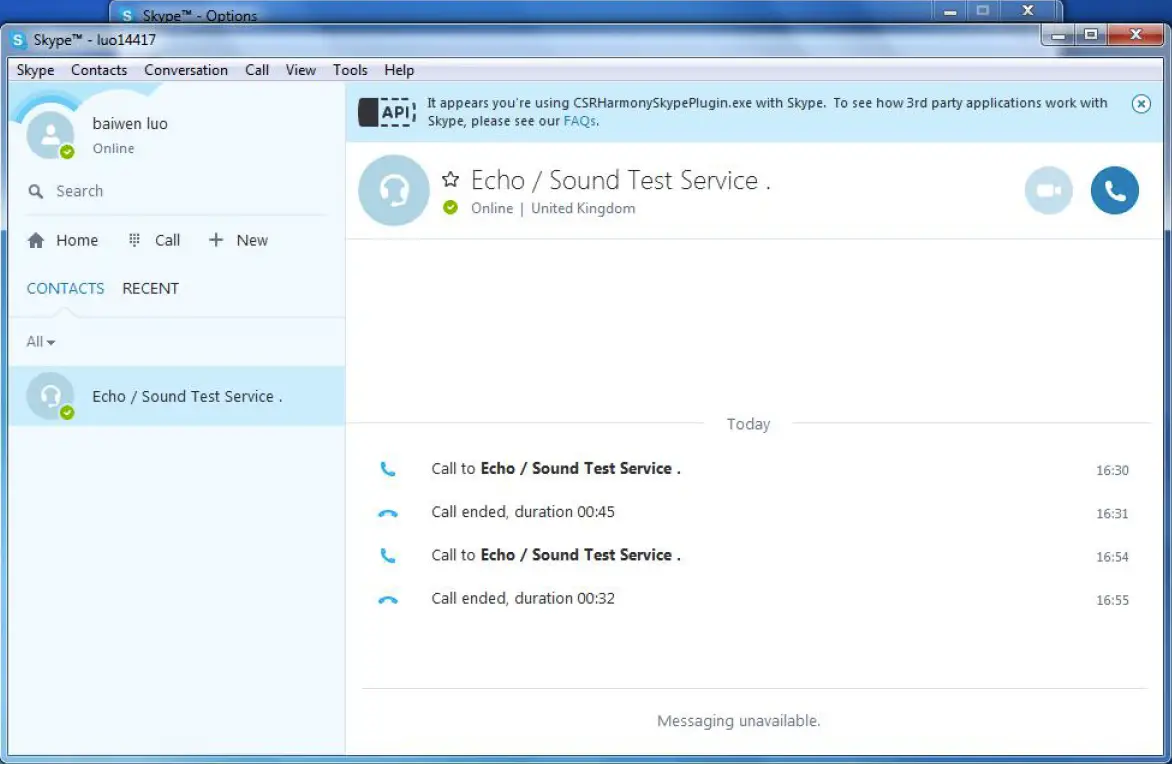Click the video call camera button
The width and height of the screenshot is (1172, 764).
pos(1048,190)
